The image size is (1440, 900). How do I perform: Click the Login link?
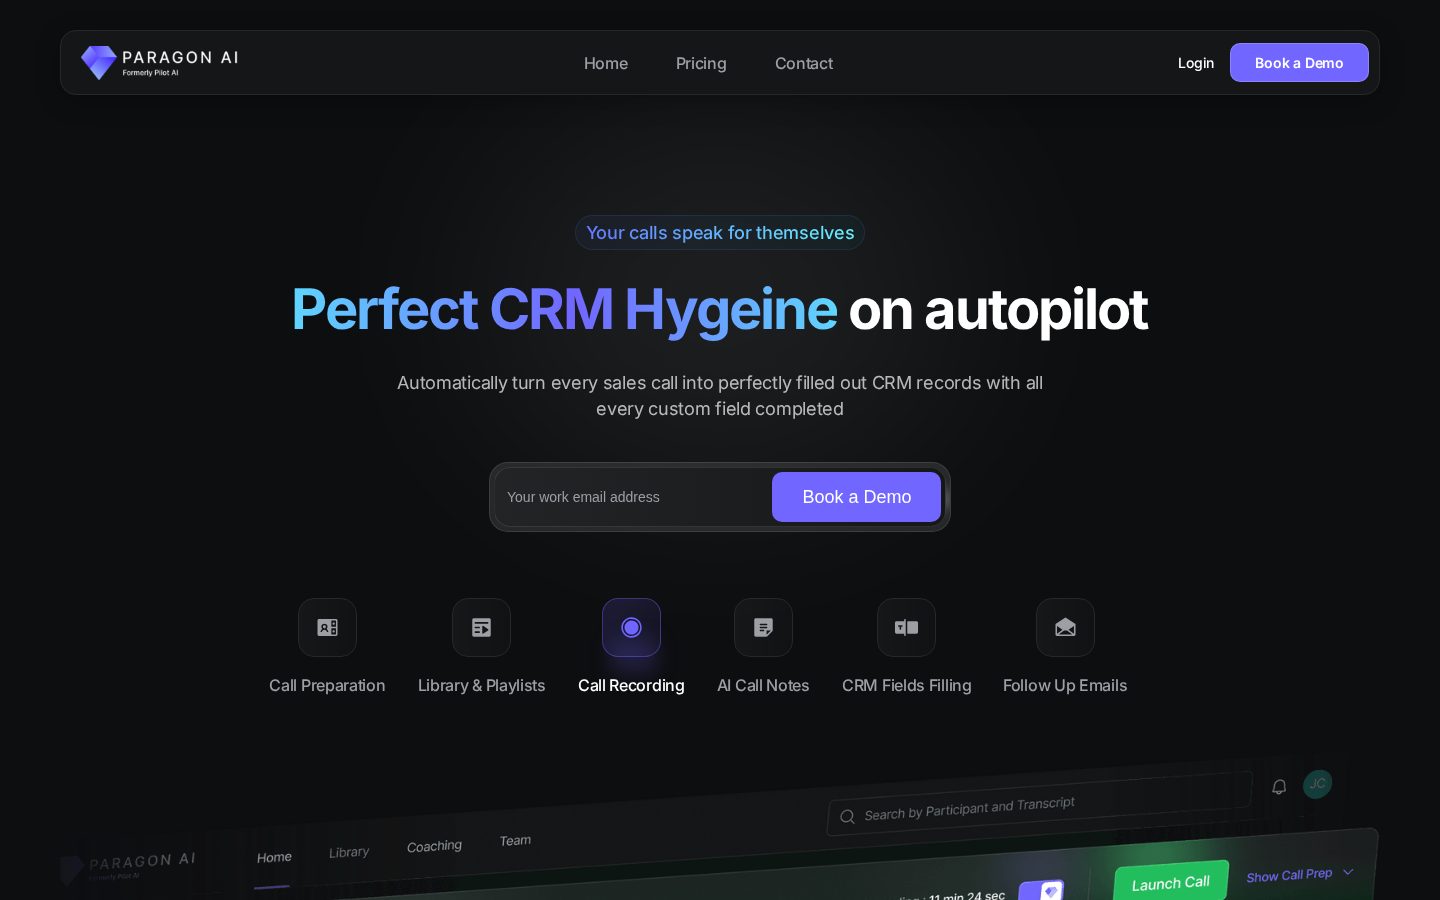point(1196,63)
